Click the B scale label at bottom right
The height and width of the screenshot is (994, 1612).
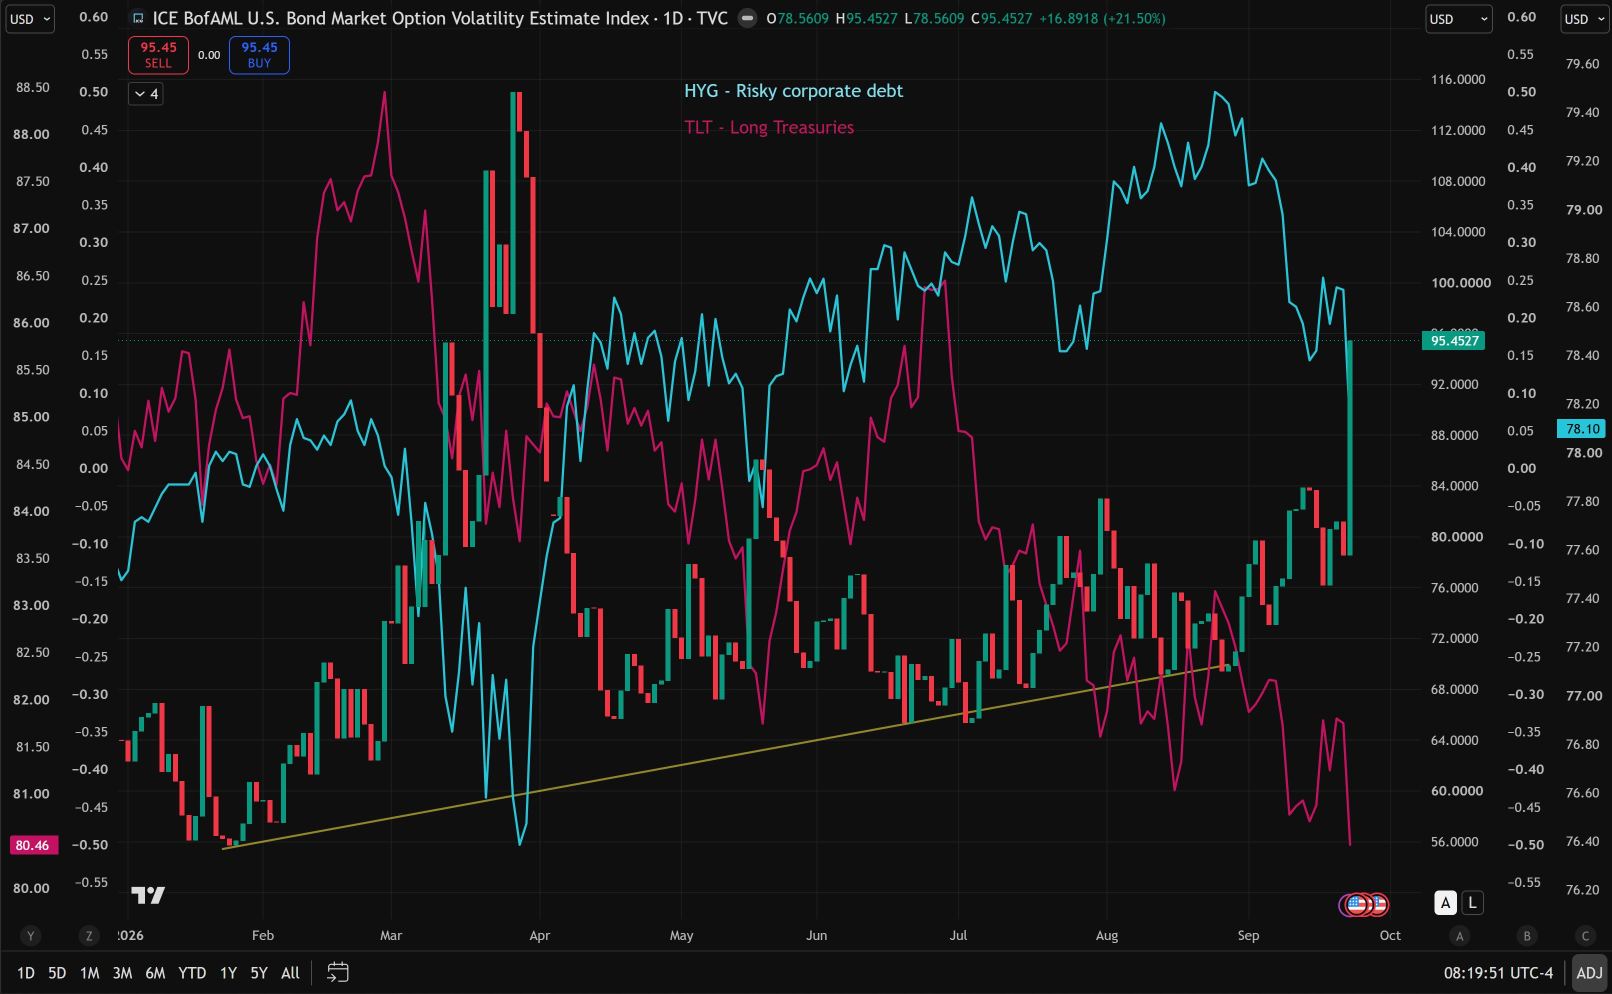1527,936
